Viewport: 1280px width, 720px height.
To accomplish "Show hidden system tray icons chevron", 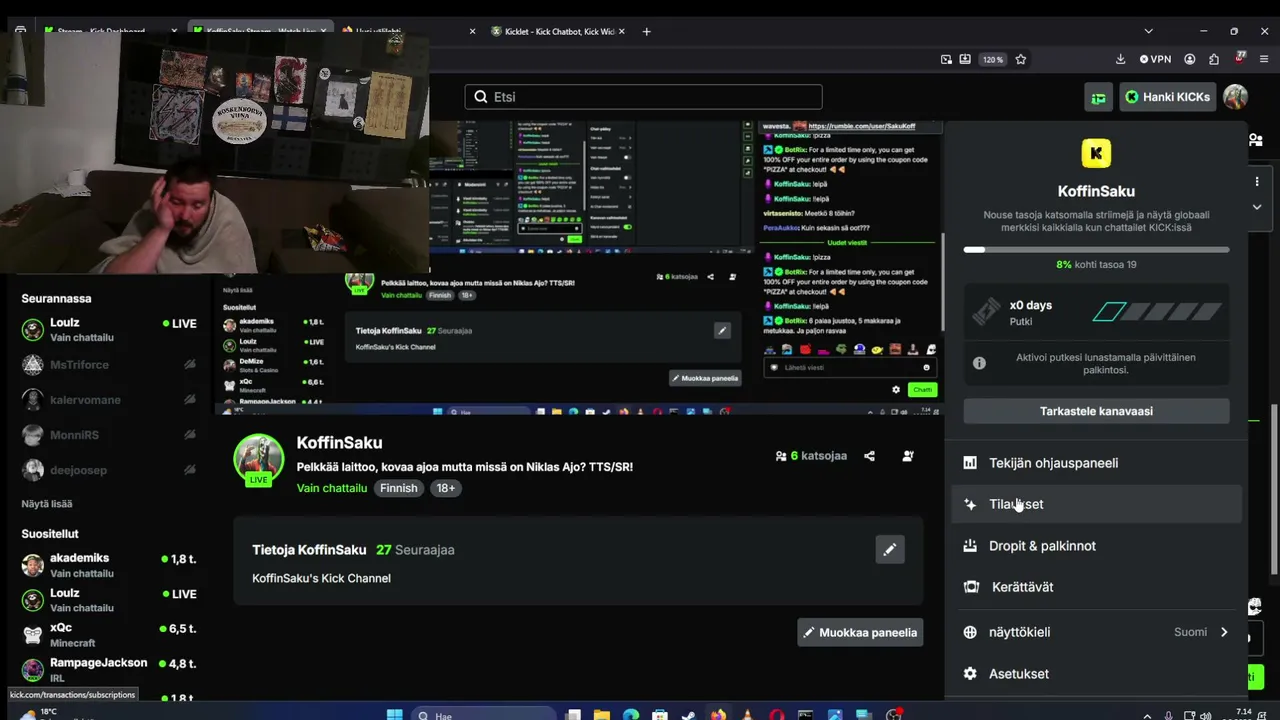I will pos(1147,715).
